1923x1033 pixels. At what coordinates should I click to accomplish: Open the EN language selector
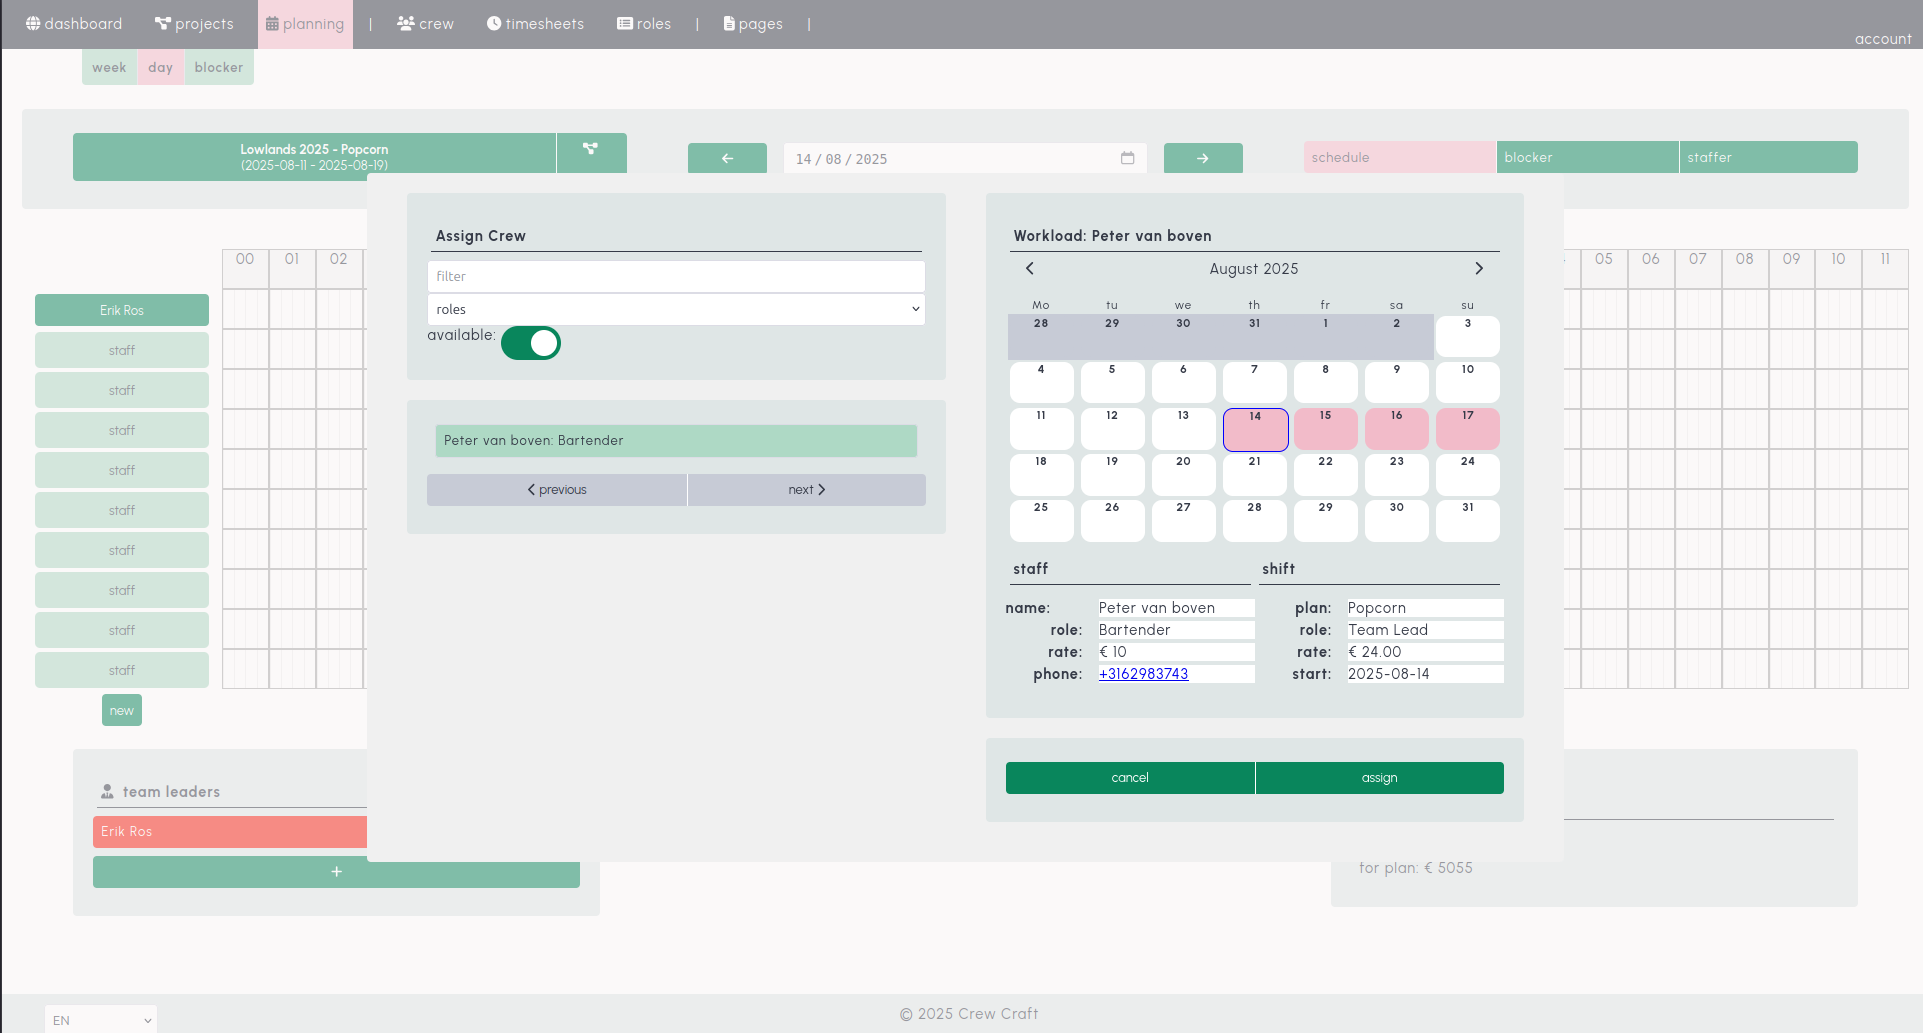click(x=99, y=1019)
